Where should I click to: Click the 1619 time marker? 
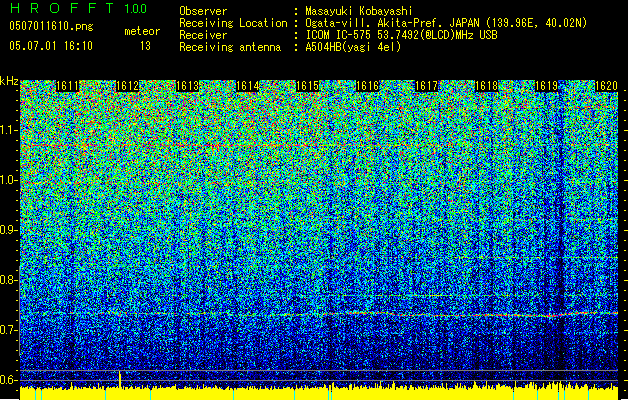[546, 86]
